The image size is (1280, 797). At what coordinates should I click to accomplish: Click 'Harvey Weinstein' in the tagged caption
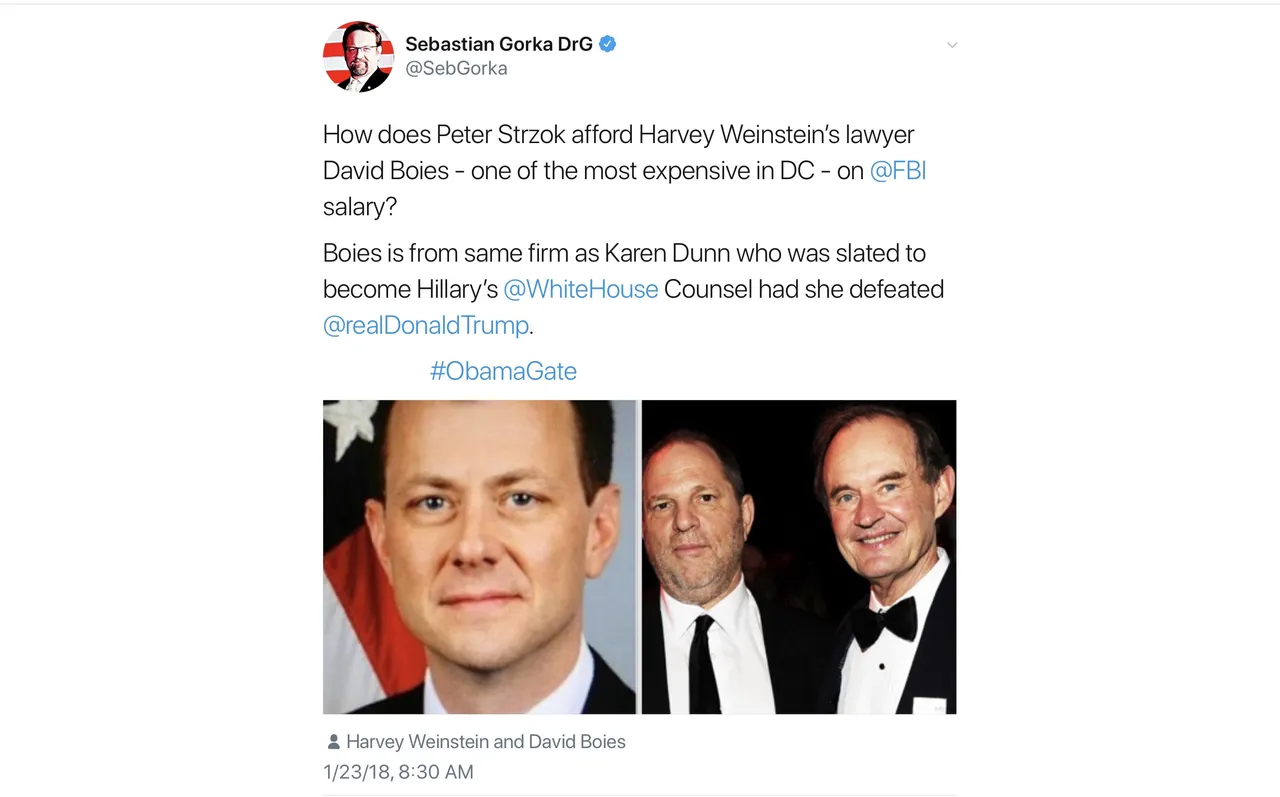pyautogui.click(x=417, y=742)
